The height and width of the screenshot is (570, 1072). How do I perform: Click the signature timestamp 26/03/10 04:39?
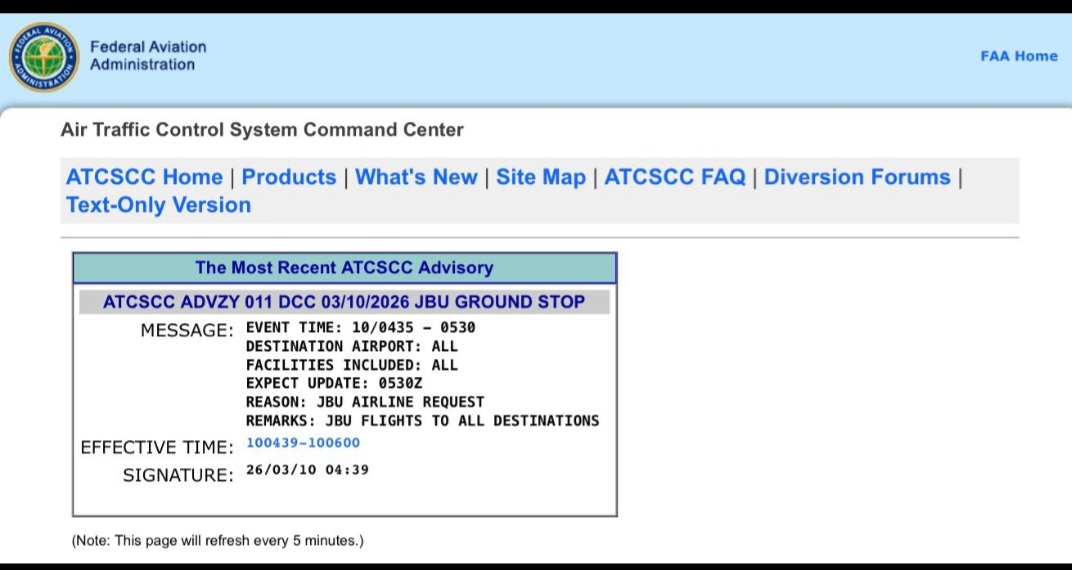pos(307,469)
